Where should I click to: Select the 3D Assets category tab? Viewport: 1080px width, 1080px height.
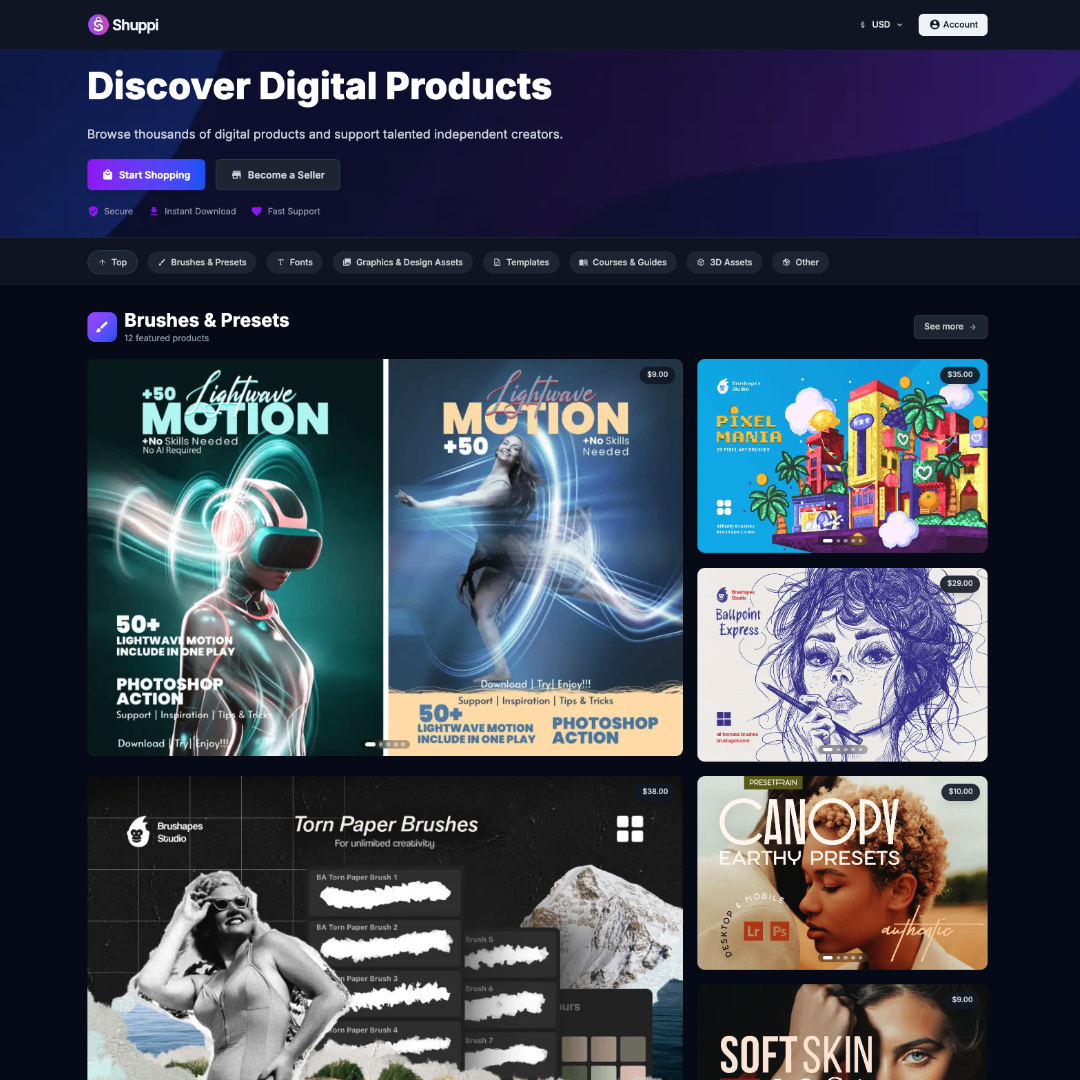click(724, 262)
